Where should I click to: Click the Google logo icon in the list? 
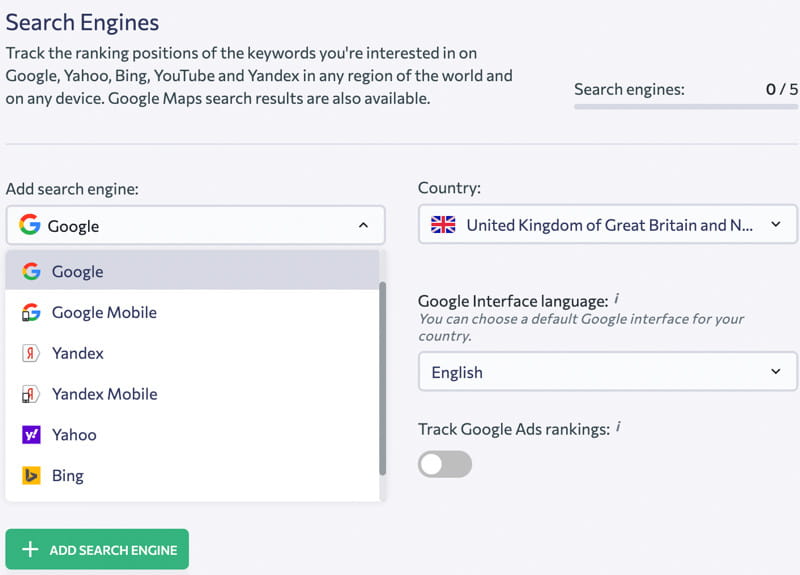pyautogui.click(x=31, y=271)
